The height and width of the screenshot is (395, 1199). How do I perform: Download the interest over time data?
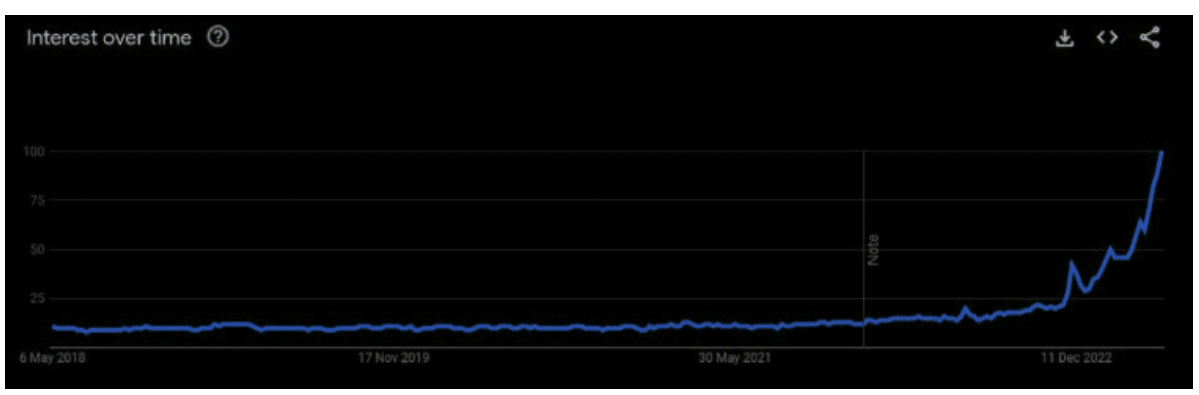click(1064, 38)
